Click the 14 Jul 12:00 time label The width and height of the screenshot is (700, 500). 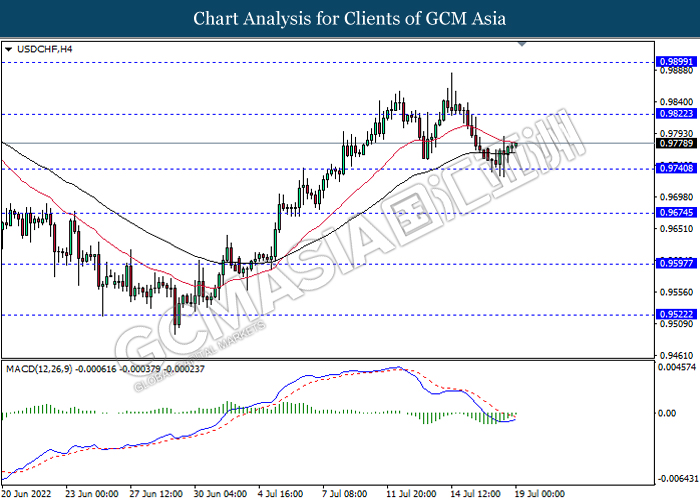[x=476, y=494]
